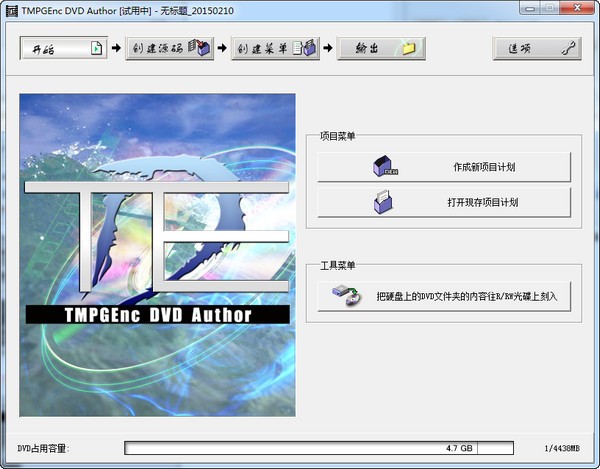Click the DVD capacity usage bar
This screenshot has width=600, height=469.
pos(319,448)
